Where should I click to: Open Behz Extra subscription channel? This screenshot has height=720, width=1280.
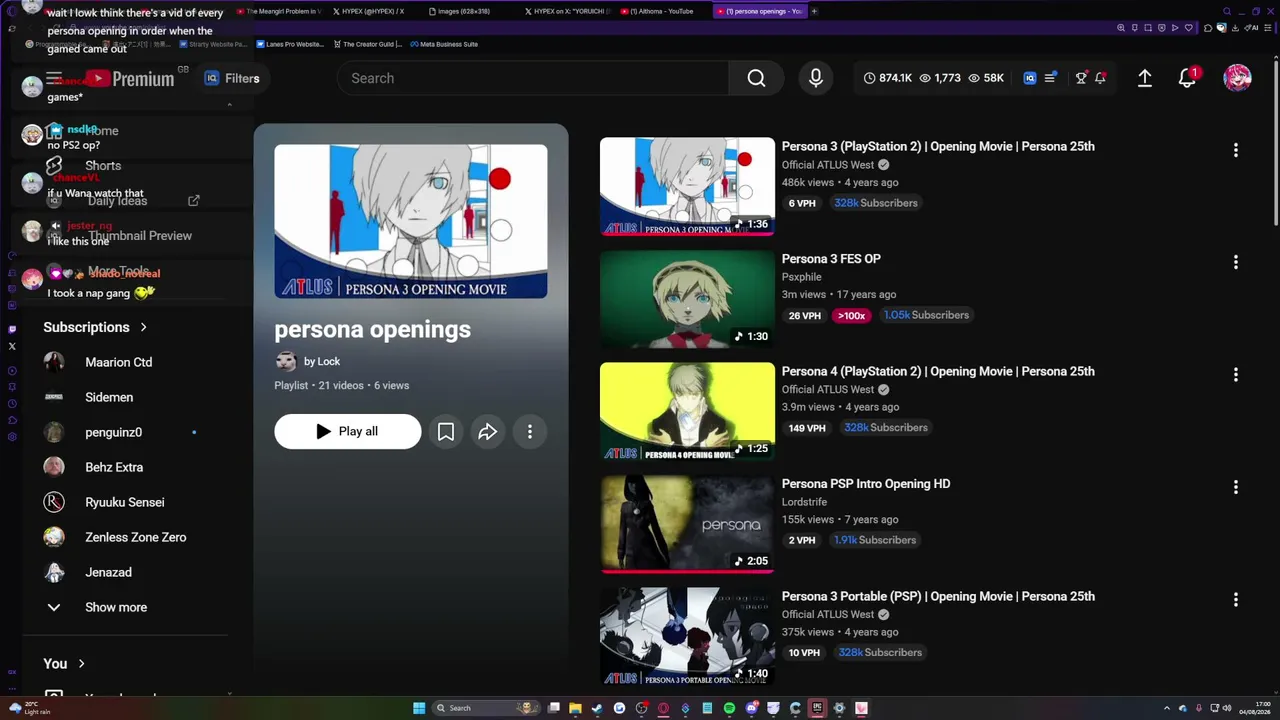[114, 467]
